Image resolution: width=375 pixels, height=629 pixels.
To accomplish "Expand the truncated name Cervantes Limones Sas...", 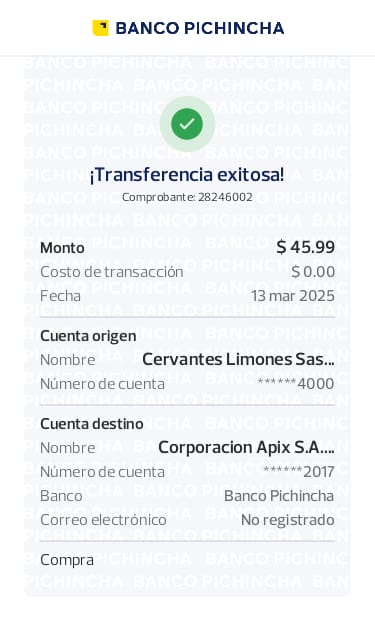I will coord(238,359).
